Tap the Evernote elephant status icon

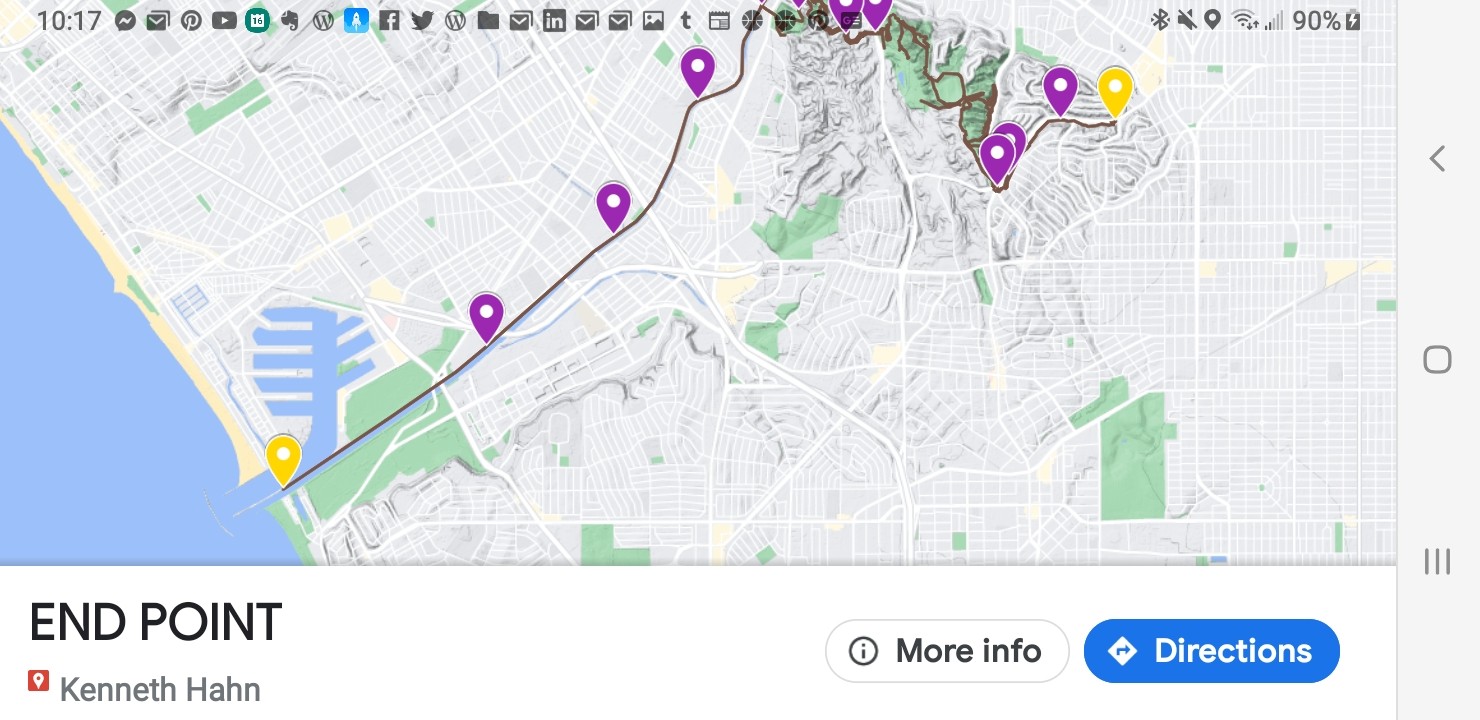click(290, 20)
